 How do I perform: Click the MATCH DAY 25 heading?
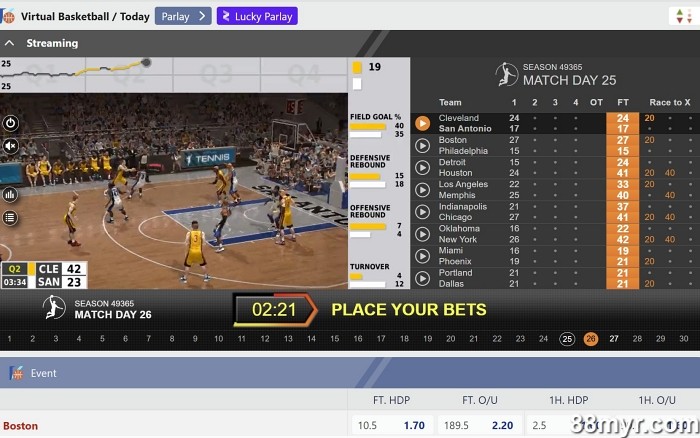569,80
